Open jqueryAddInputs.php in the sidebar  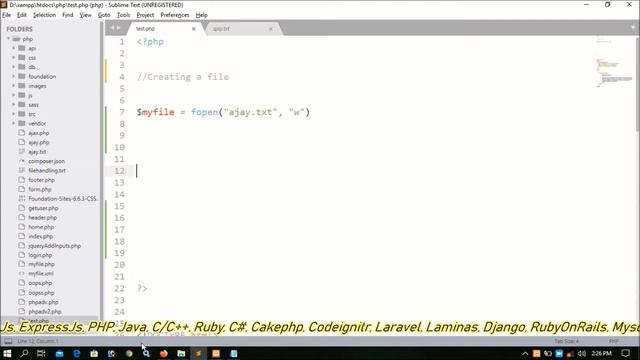click(55, 246)
